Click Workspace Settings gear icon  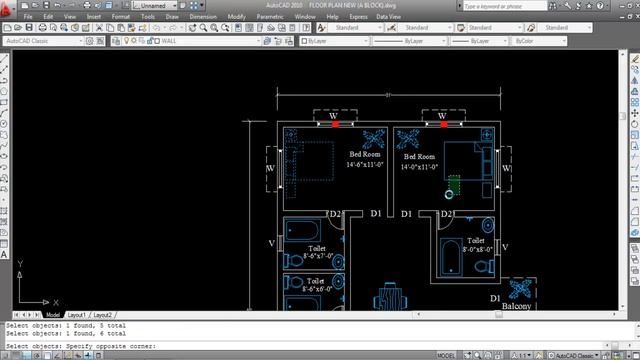(x=90, y=41)
